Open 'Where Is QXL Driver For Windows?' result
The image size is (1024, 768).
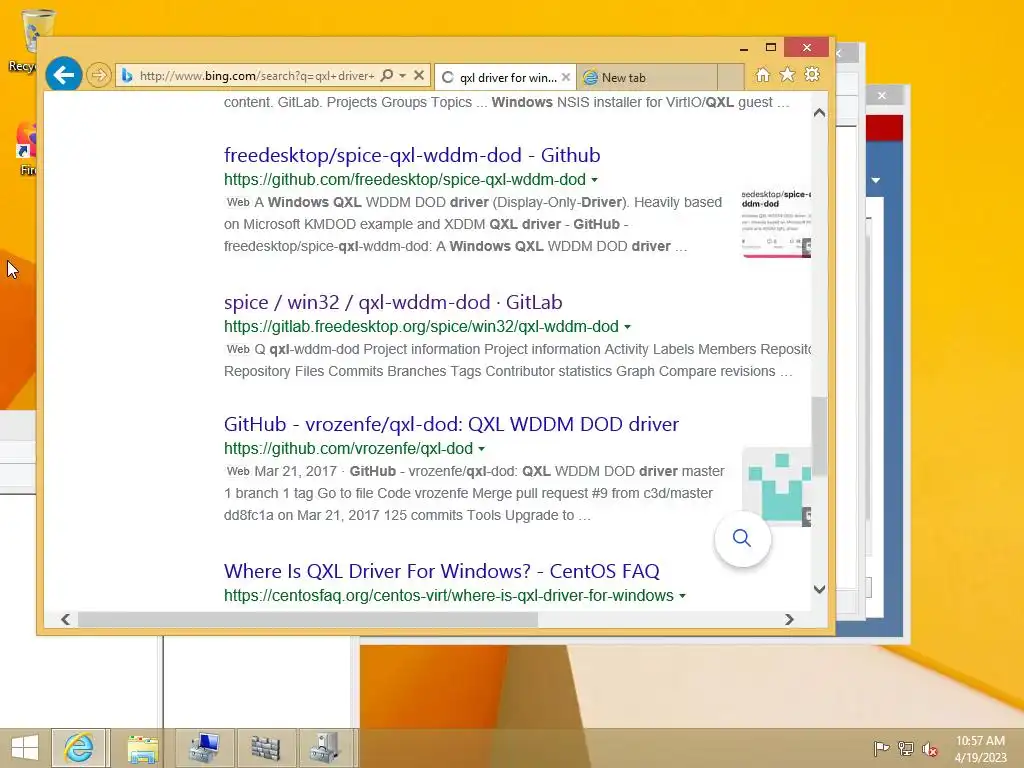(x=441, y=571)
